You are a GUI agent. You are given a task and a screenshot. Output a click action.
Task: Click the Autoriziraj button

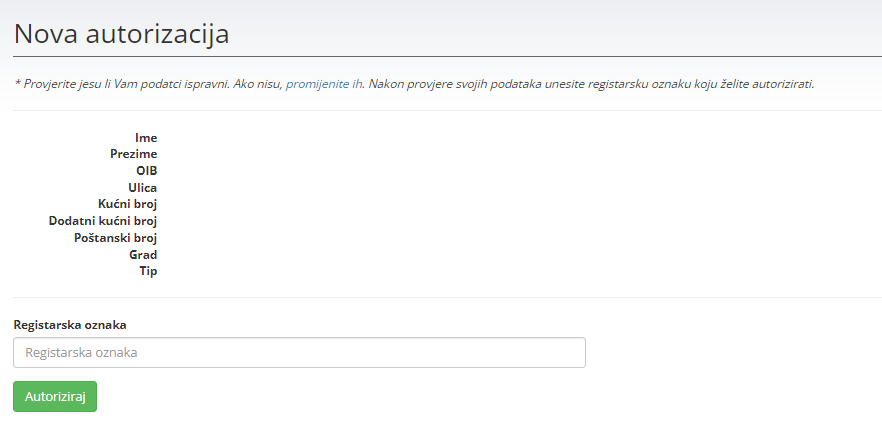click(55, 397)
